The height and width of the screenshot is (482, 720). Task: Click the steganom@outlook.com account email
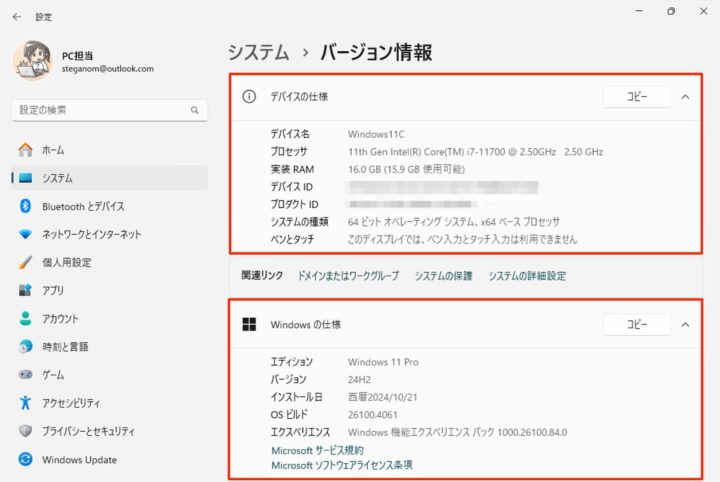(108, 68)
